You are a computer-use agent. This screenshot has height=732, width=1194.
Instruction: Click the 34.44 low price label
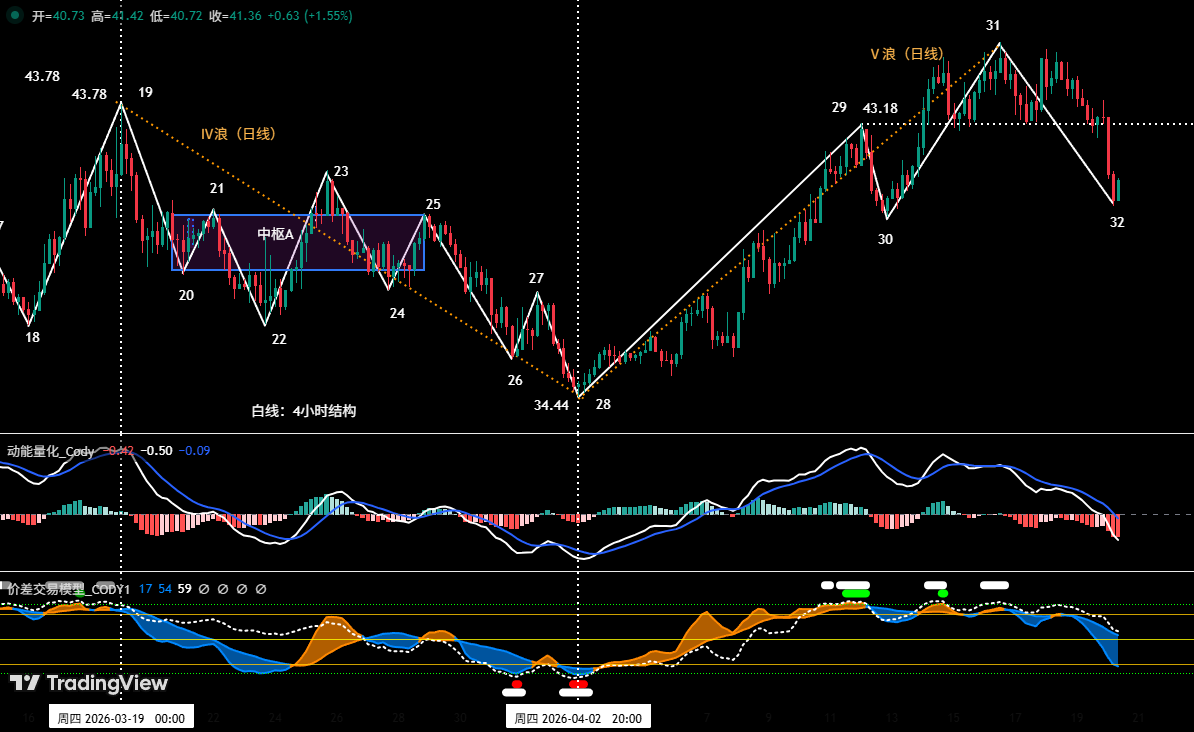coord(551,405)
